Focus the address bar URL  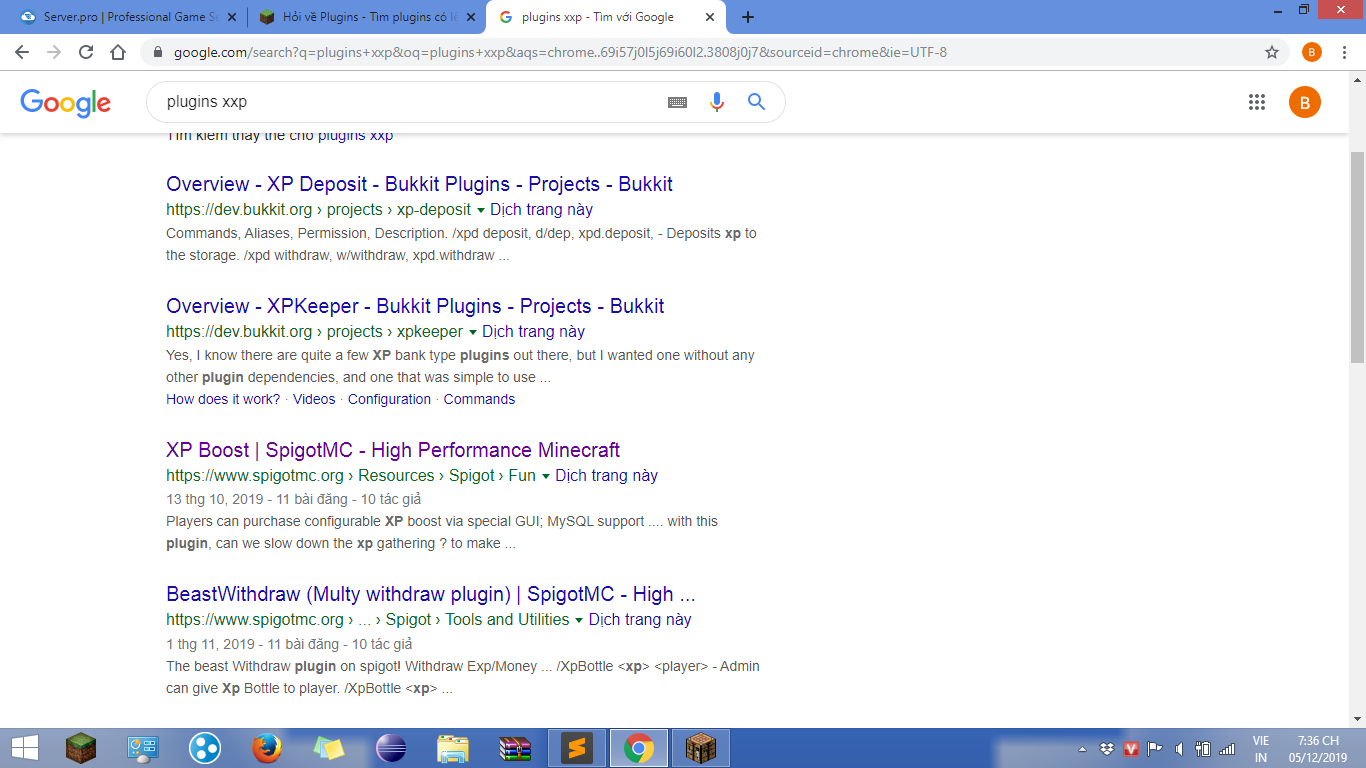(560, 52)
